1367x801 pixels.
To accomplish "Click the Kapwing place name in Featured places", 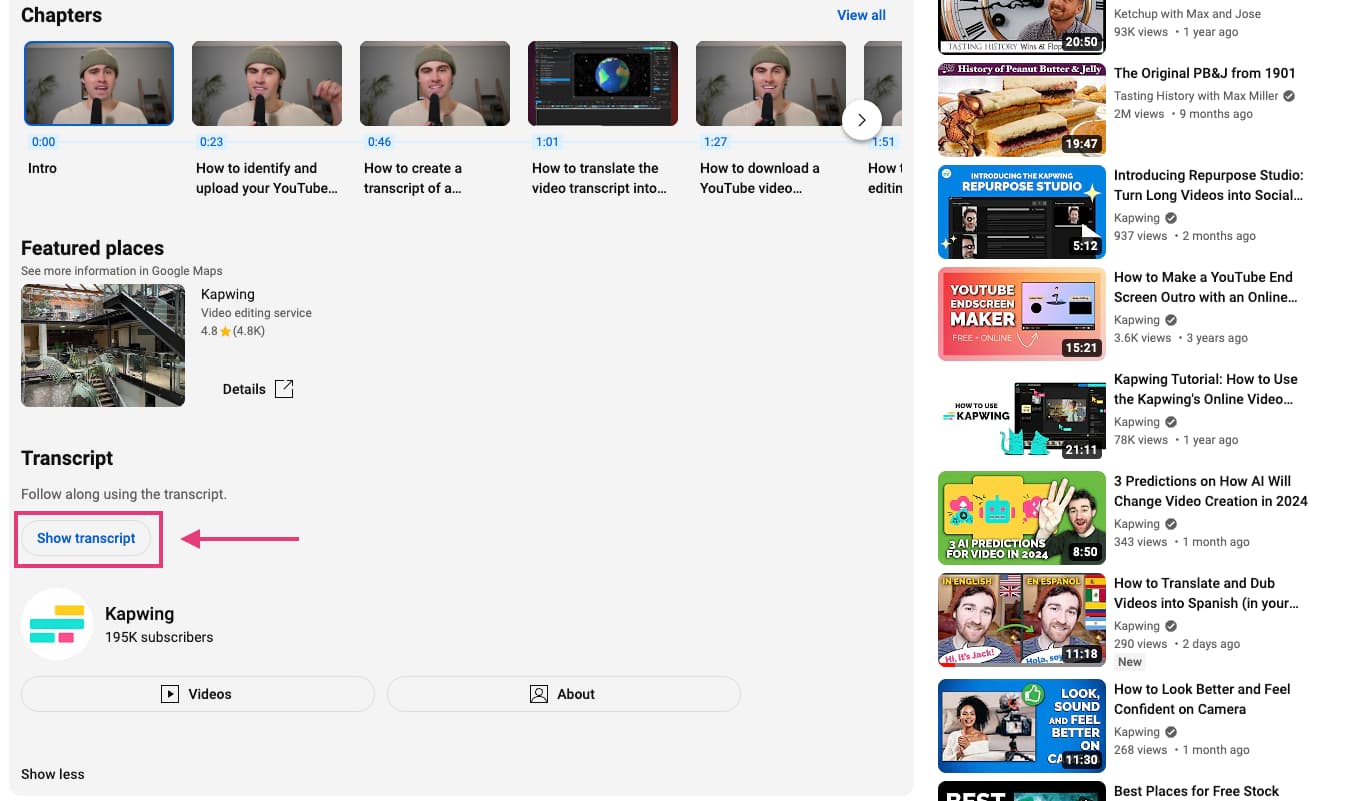I will 228,294.
